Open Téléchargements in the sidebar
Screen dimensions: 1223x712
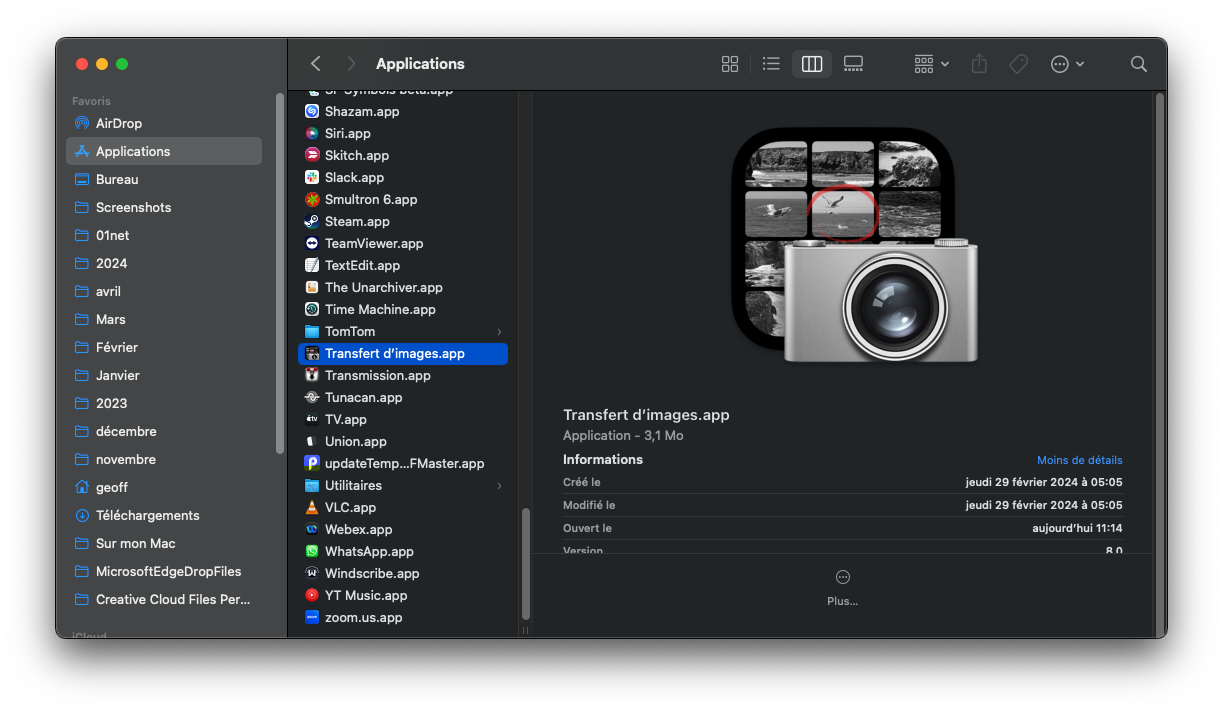click(x=164, y=515)
